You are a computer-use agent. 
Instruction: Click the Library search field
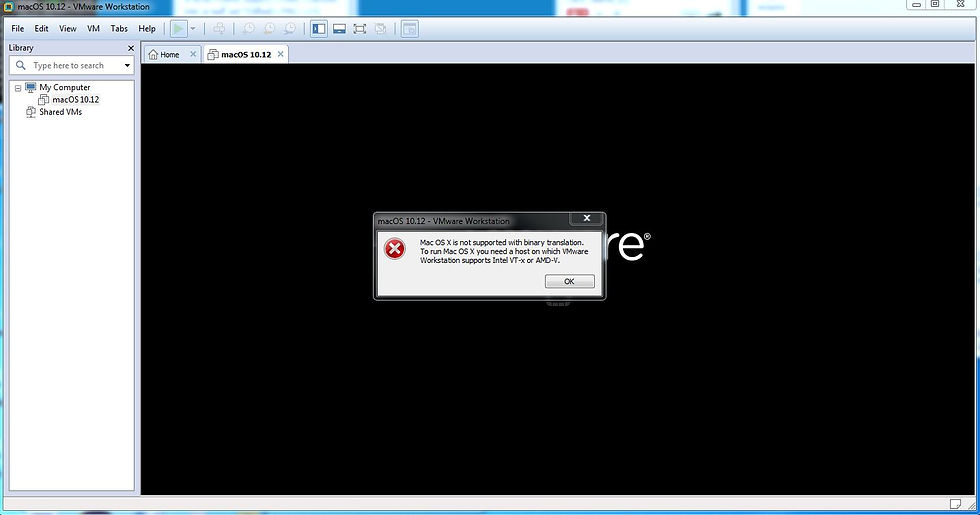(69, 65)
